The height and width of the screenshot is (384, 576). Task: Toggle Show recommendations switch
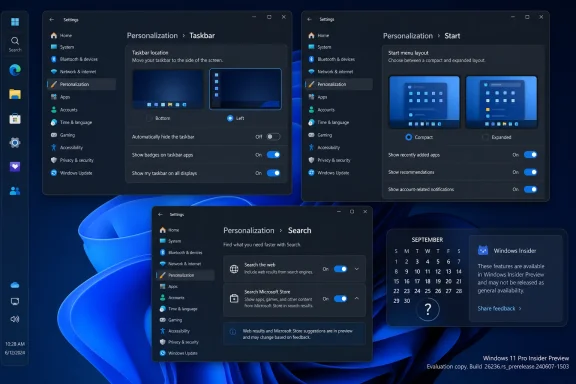(x=530, y=172)
